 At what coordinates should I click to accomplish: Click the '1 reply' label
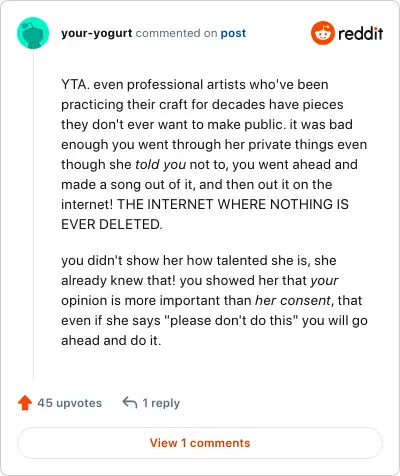click(x=161, y=403)
